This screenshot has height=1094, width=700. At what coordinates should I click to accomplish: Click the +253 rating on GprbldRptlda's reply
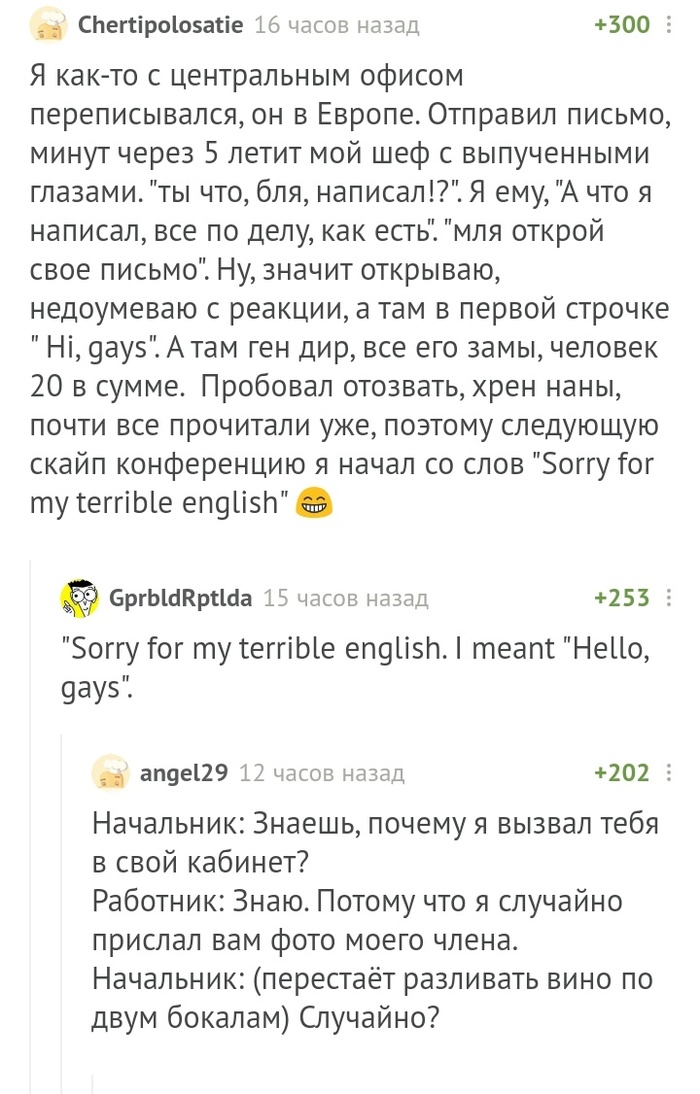click(x=622, y=599)
